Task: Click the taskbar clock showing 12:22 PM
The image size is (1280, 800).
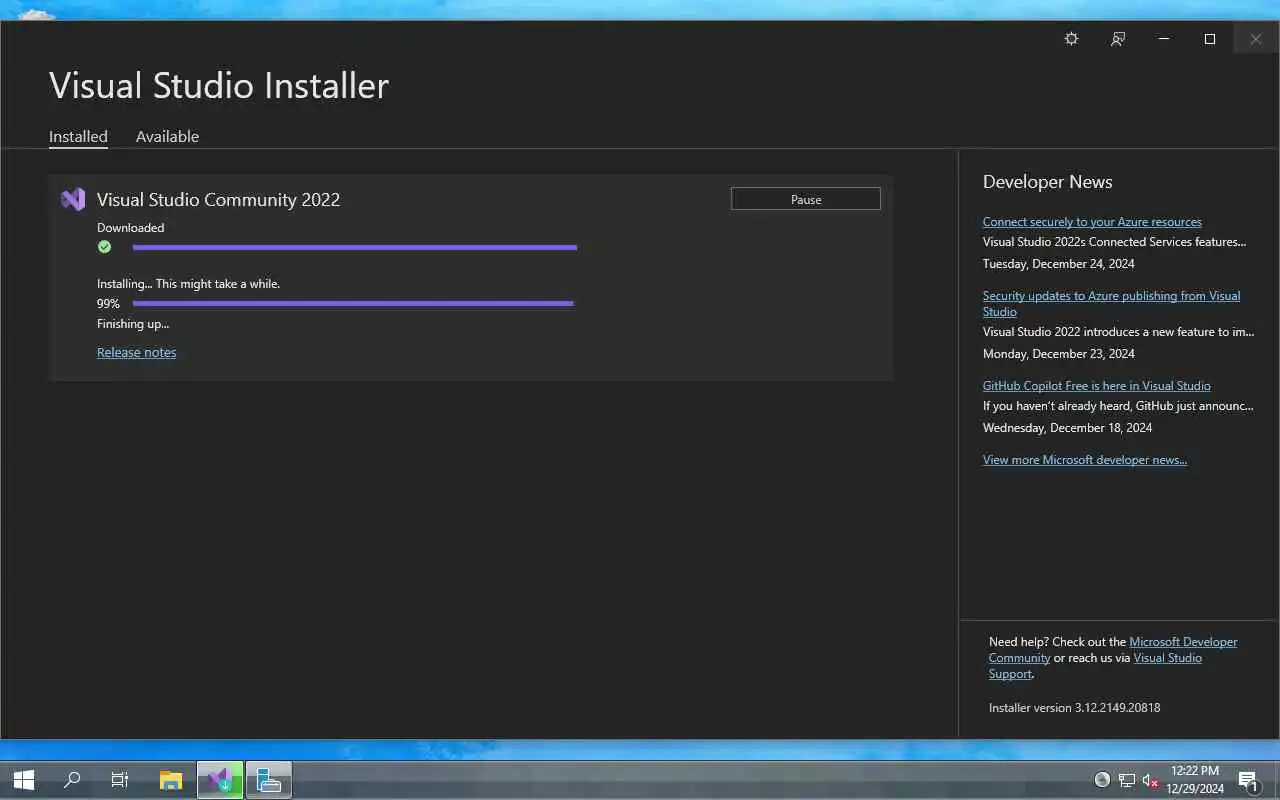Action: [x=1195, y=780]
